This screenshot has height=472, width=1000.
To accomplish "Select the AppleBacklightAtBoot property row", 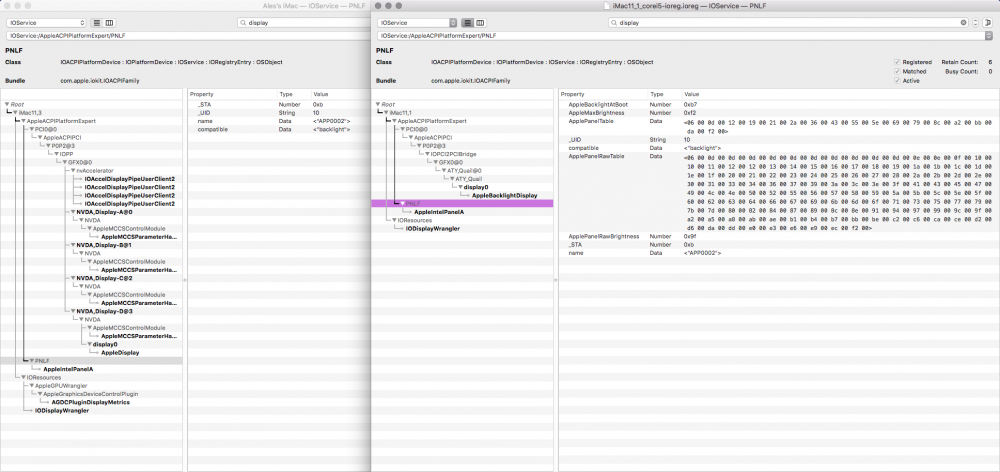I will (x=778, y=104).
